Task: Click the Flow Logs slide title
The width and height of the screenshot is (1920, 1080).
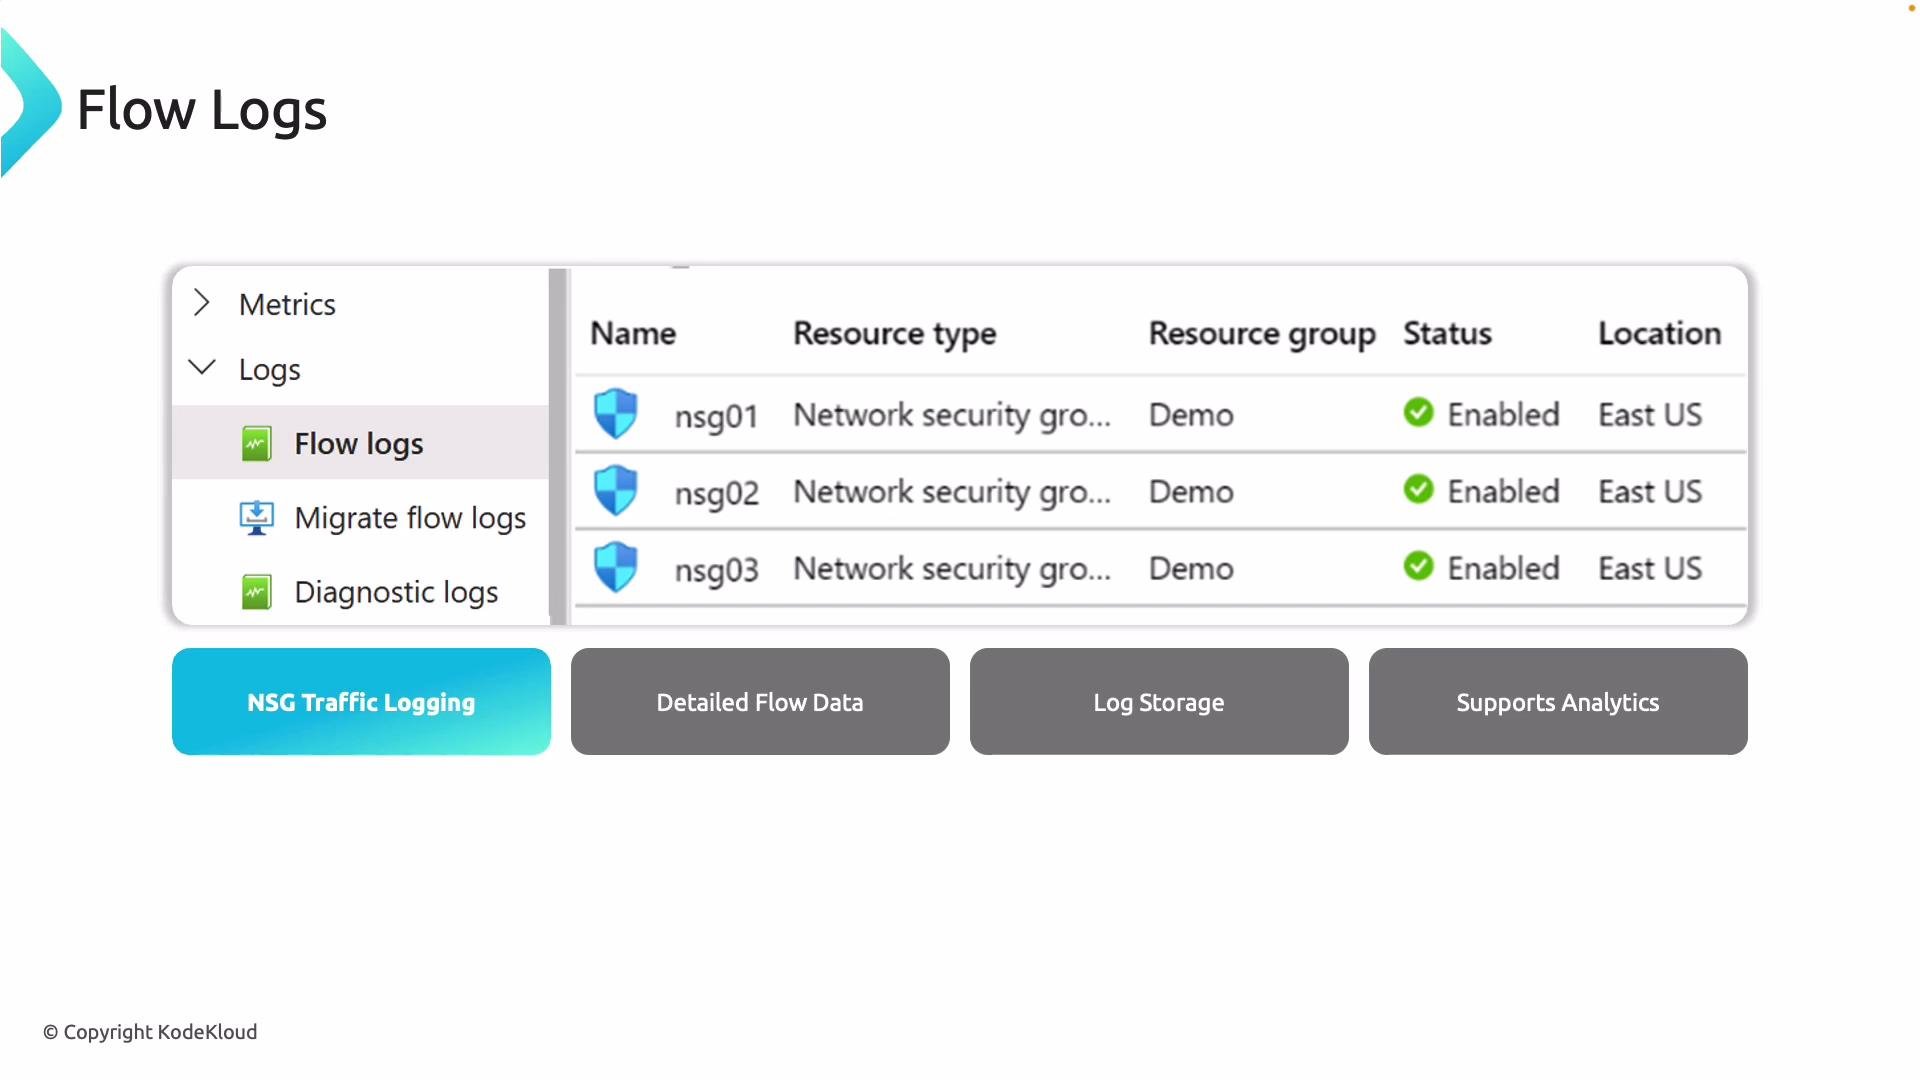Action: (202, 110)
